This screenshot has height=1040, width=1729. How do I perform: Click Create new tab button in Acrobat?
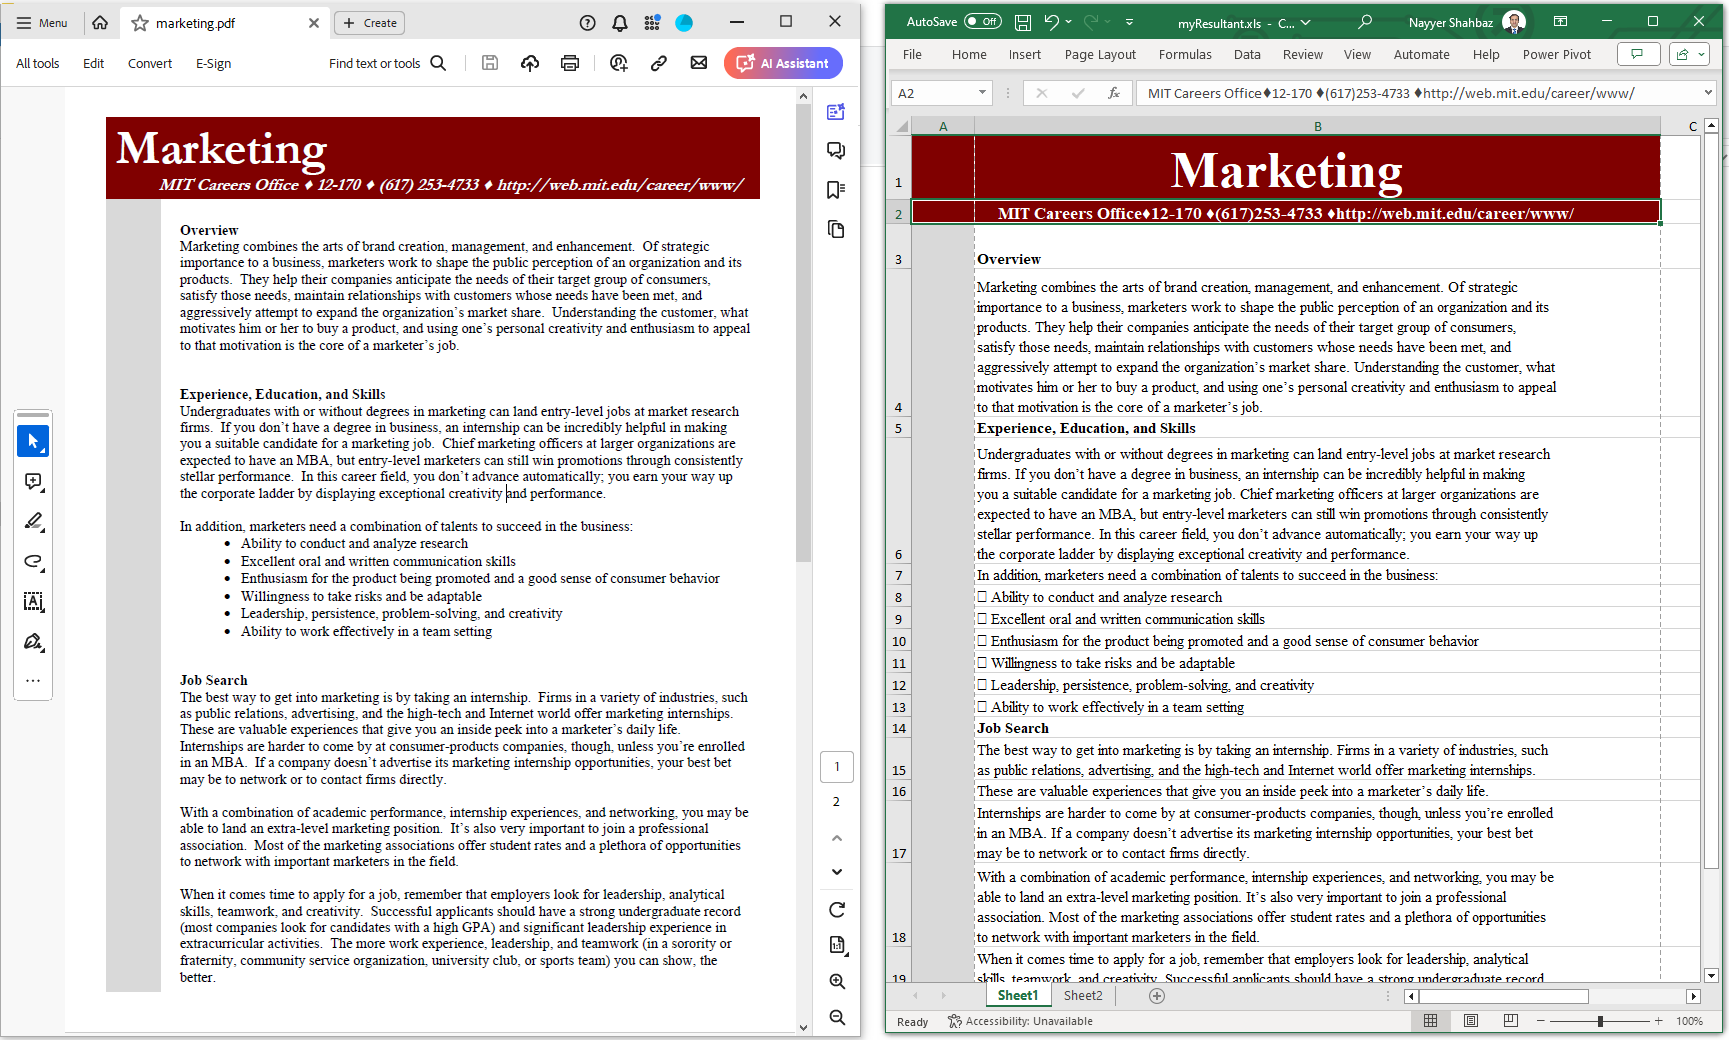tap(369, 23)
